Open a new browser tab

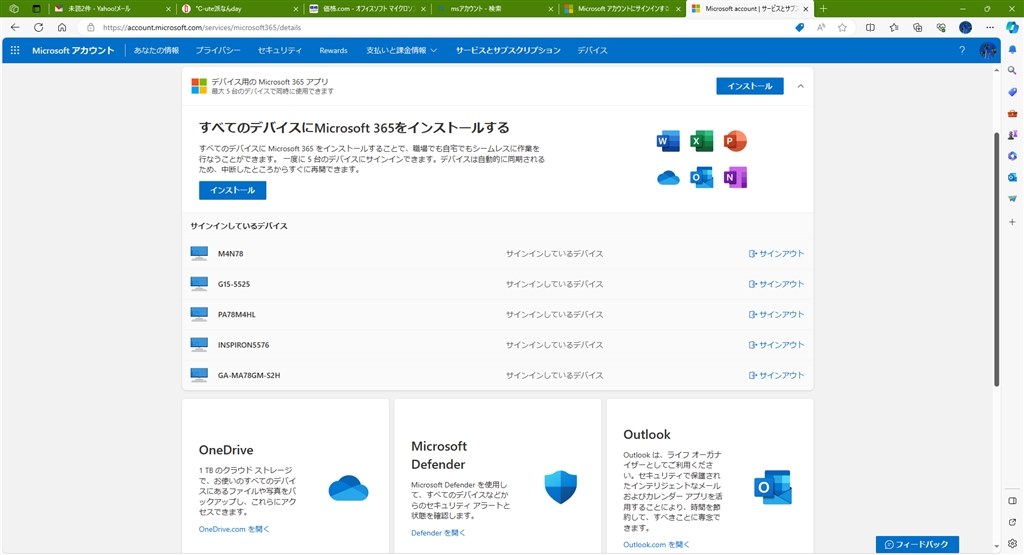coord(823,8)
